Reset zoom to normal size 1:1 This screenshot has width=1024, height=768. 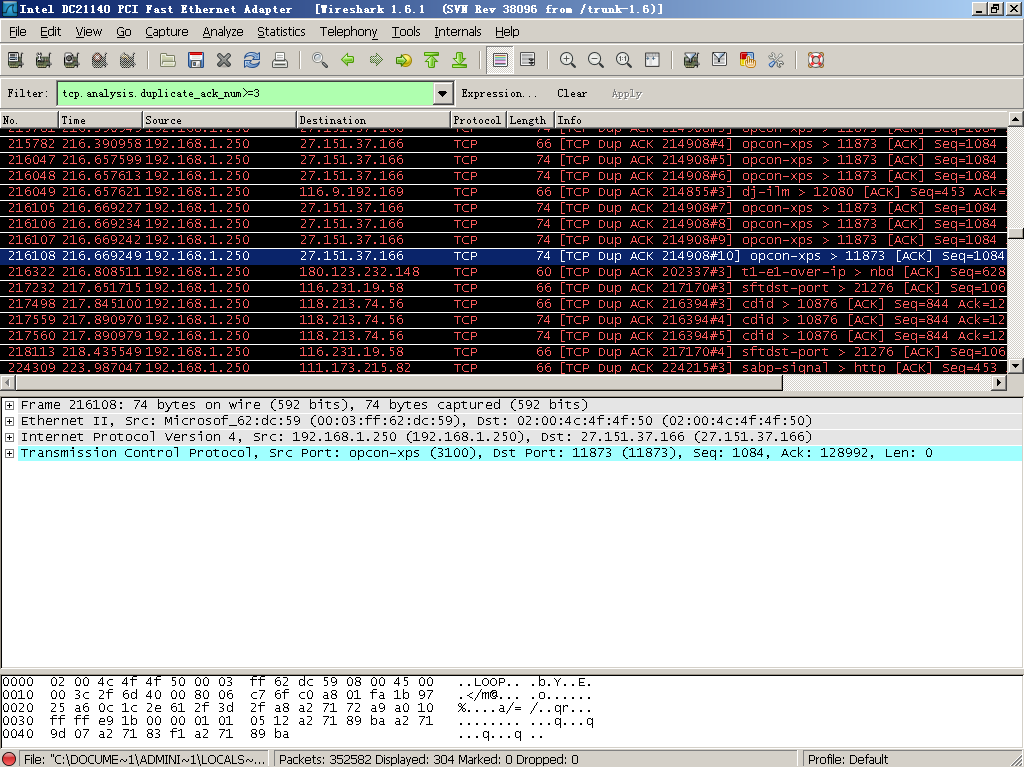point(624,60)
